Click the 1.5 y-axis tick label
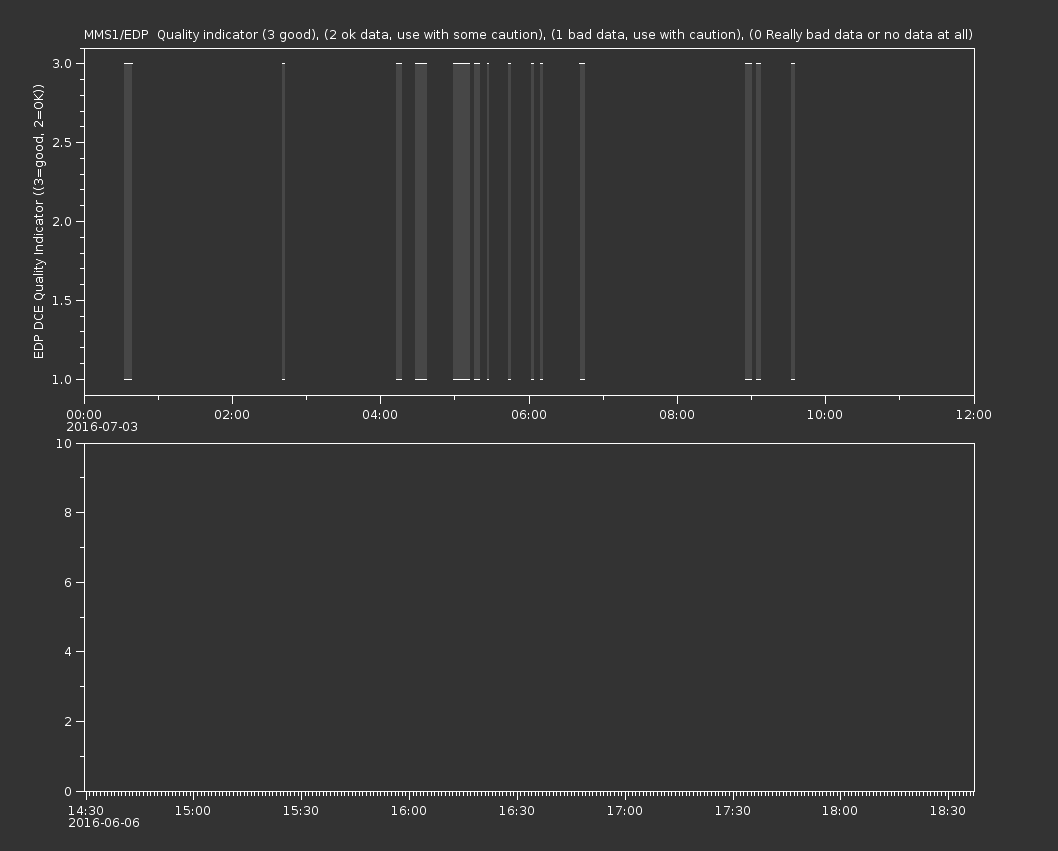 [x=62, y=300]
